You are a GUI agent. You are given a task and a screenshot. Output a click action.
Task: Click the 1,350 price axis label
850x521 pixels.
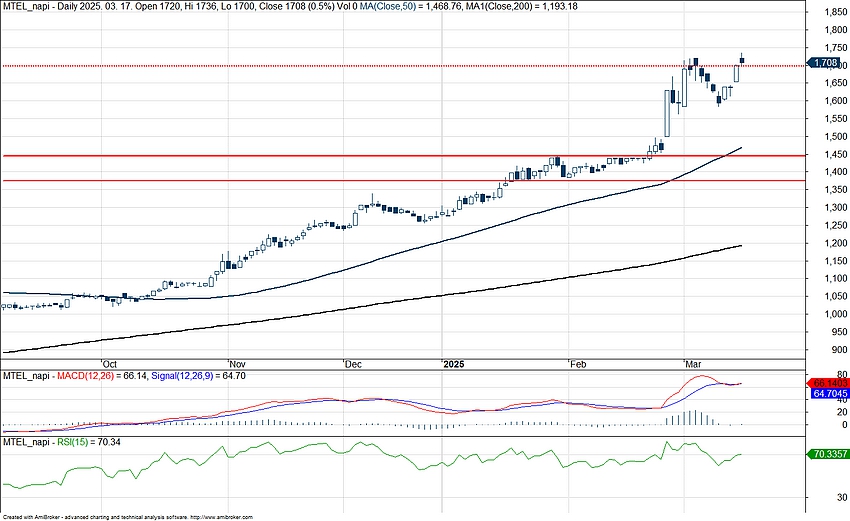coord(834,190)
